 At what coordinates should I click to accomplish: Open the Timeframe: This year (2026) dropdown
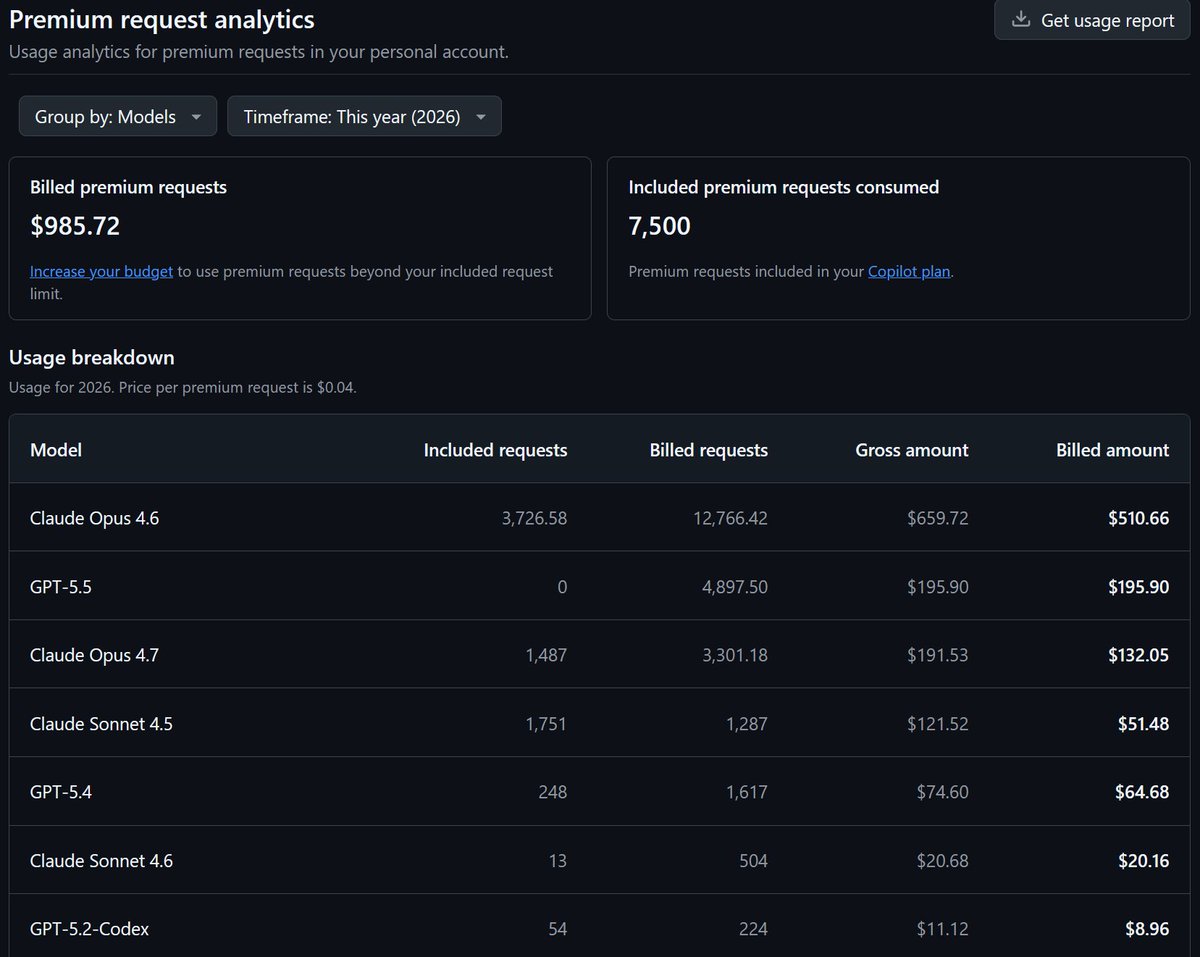[365, 117]
